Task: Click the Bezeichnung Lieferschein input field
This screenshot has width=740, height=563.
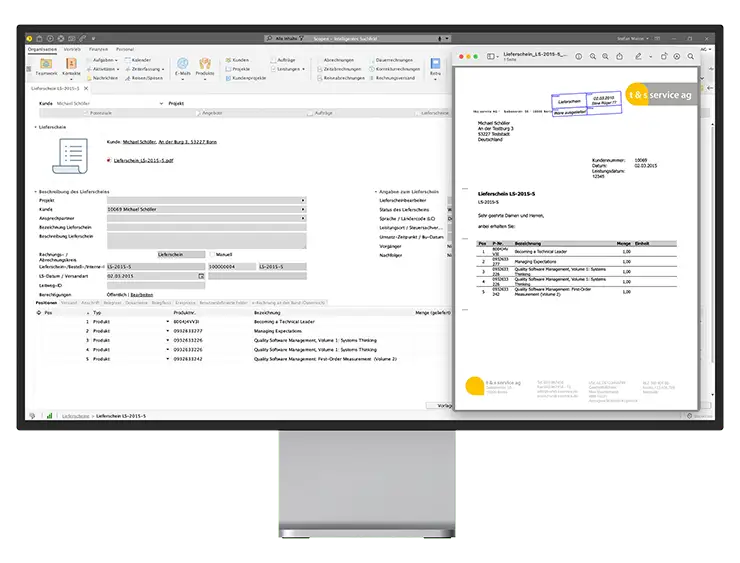Action: pos(206,227)
